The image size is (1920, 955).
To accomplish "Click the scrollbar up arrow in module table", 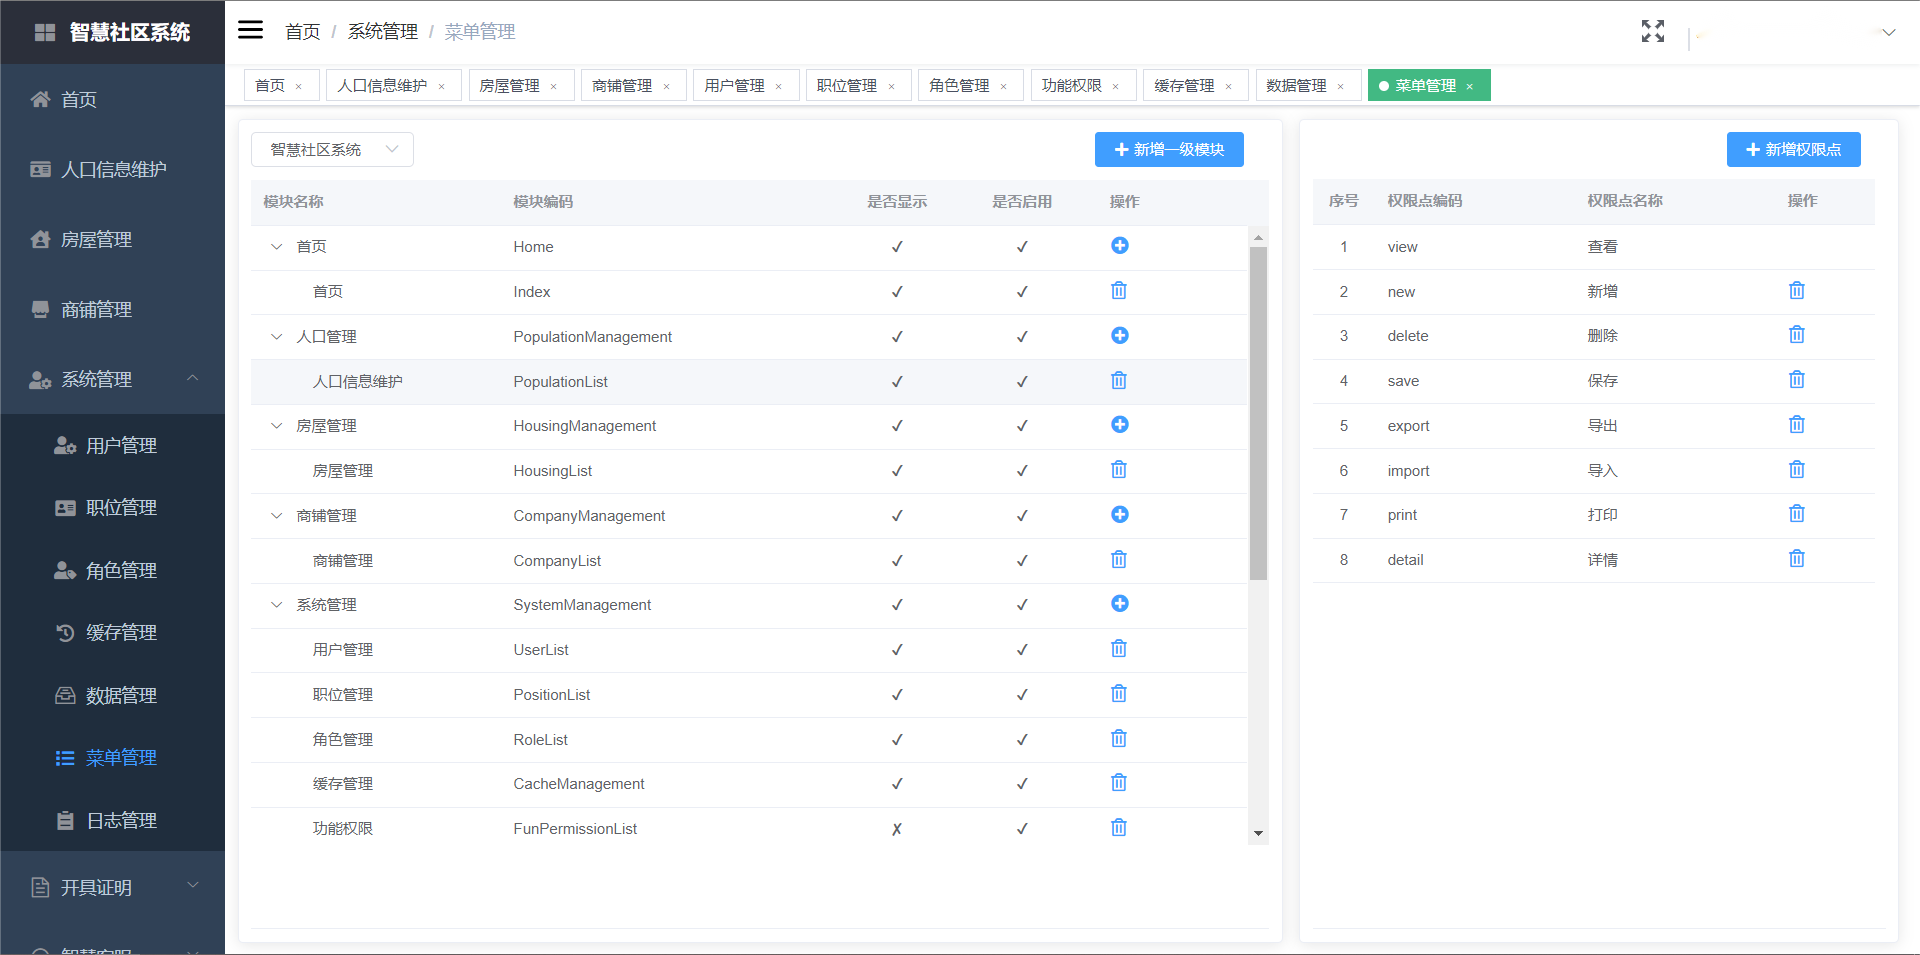I will [1258, 237].
